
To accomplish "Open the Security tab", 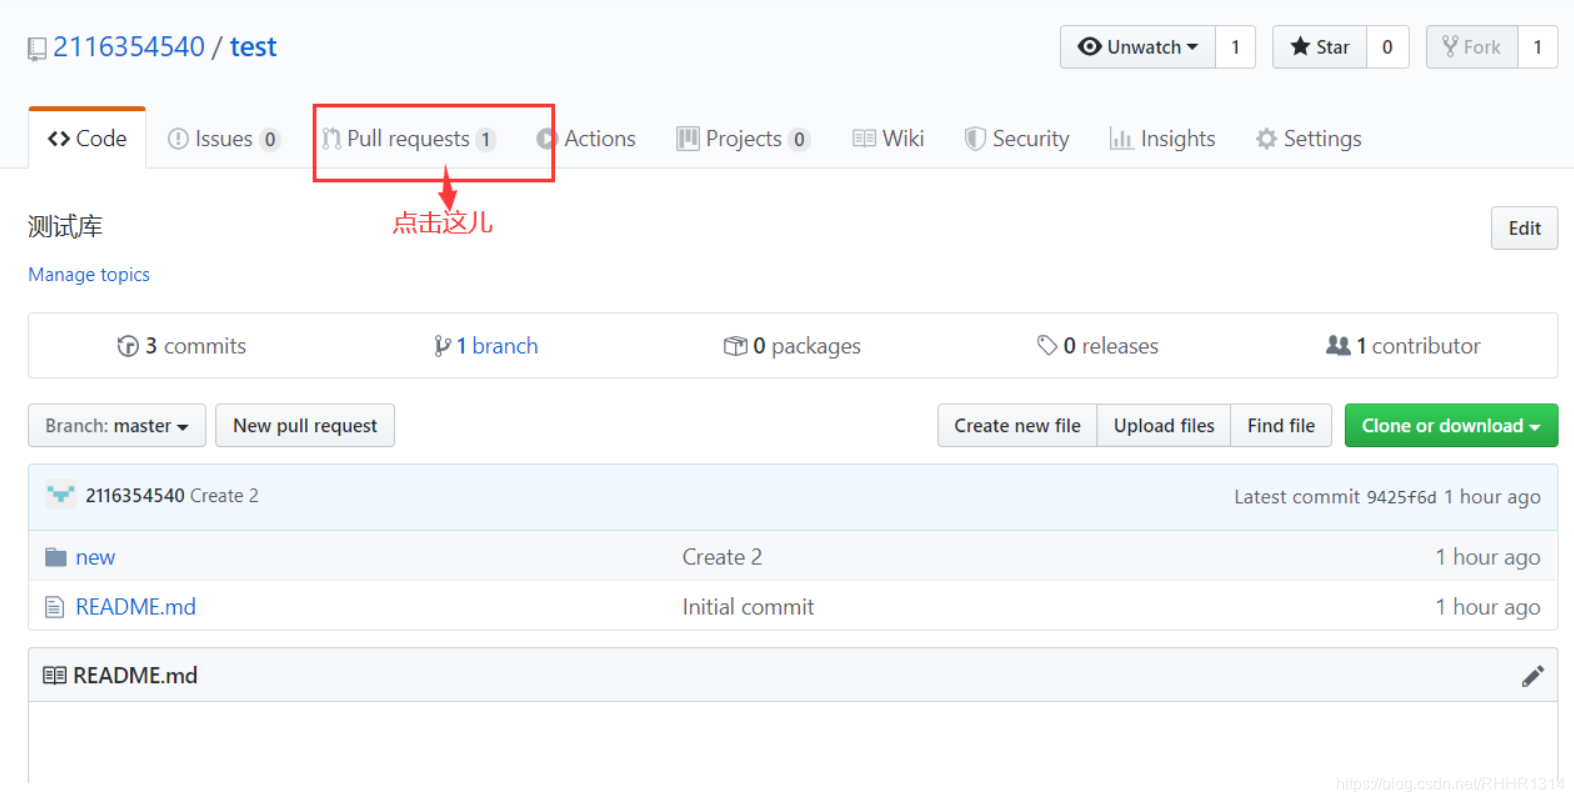I will tap(1017, 139).
